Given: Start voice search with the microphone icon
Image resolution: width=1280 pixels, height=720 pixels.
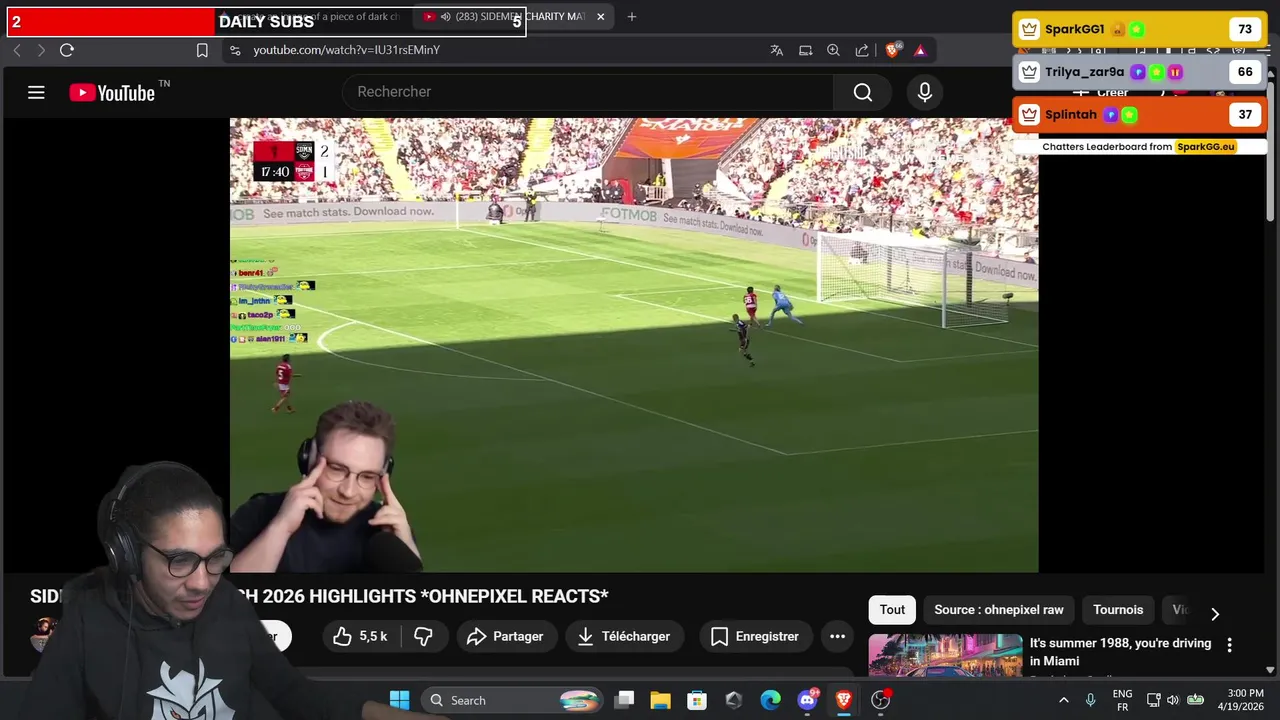Looking at the screenshot, I should [x=925, y=92].
